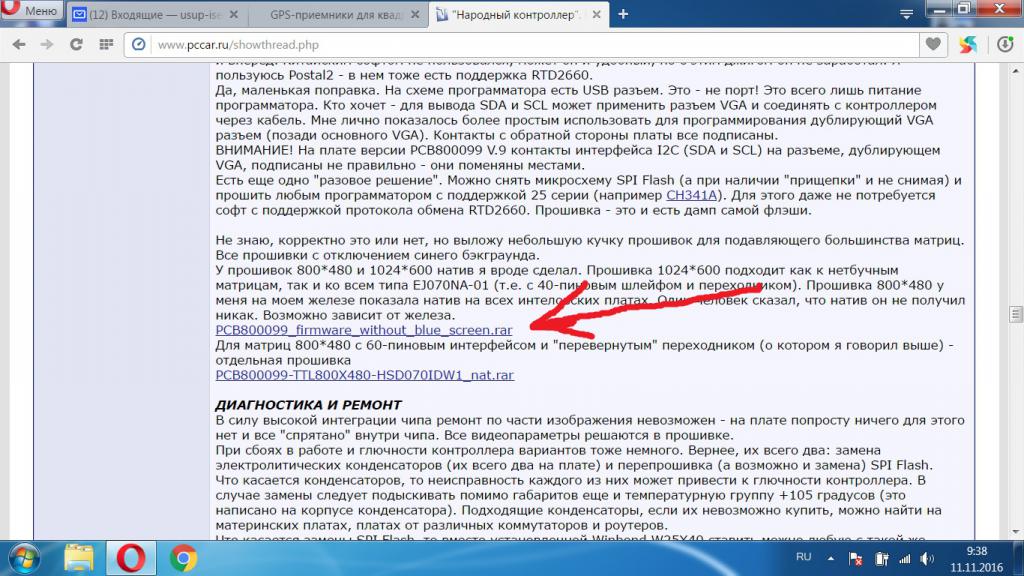This screenshot has width=1024, height=576.
Task: Switch to the Входящие mail tab
Action: [155, 14]
